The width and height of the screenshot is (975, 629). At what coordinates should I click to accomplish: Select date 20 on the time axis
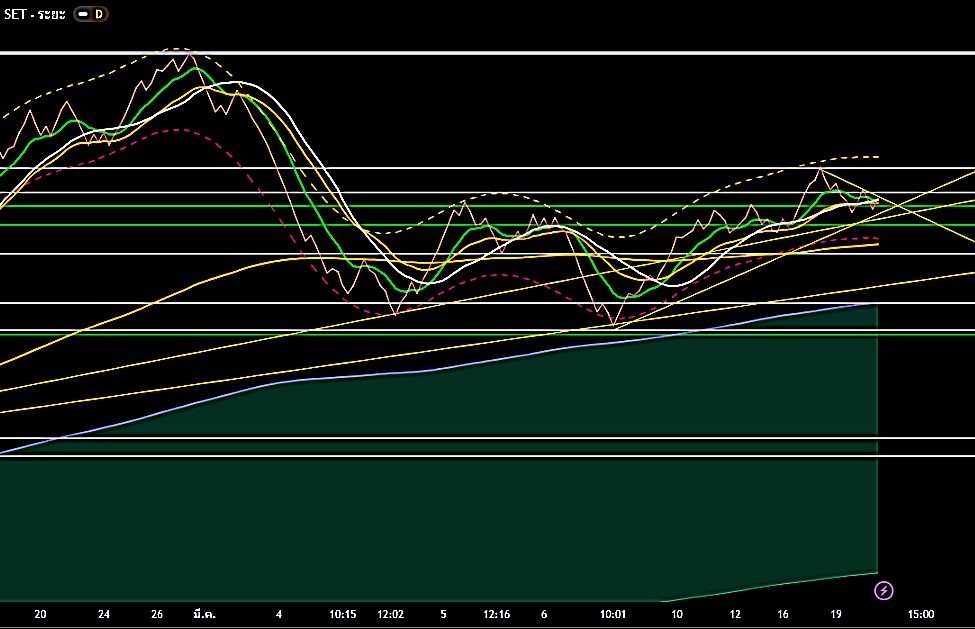40,614
